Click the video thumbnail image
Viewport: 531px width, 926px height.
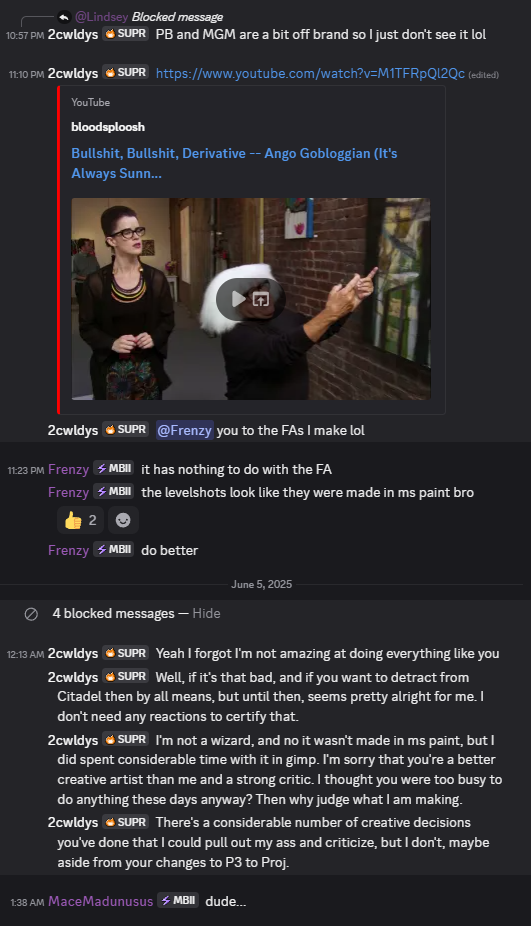tap(251, 299)
